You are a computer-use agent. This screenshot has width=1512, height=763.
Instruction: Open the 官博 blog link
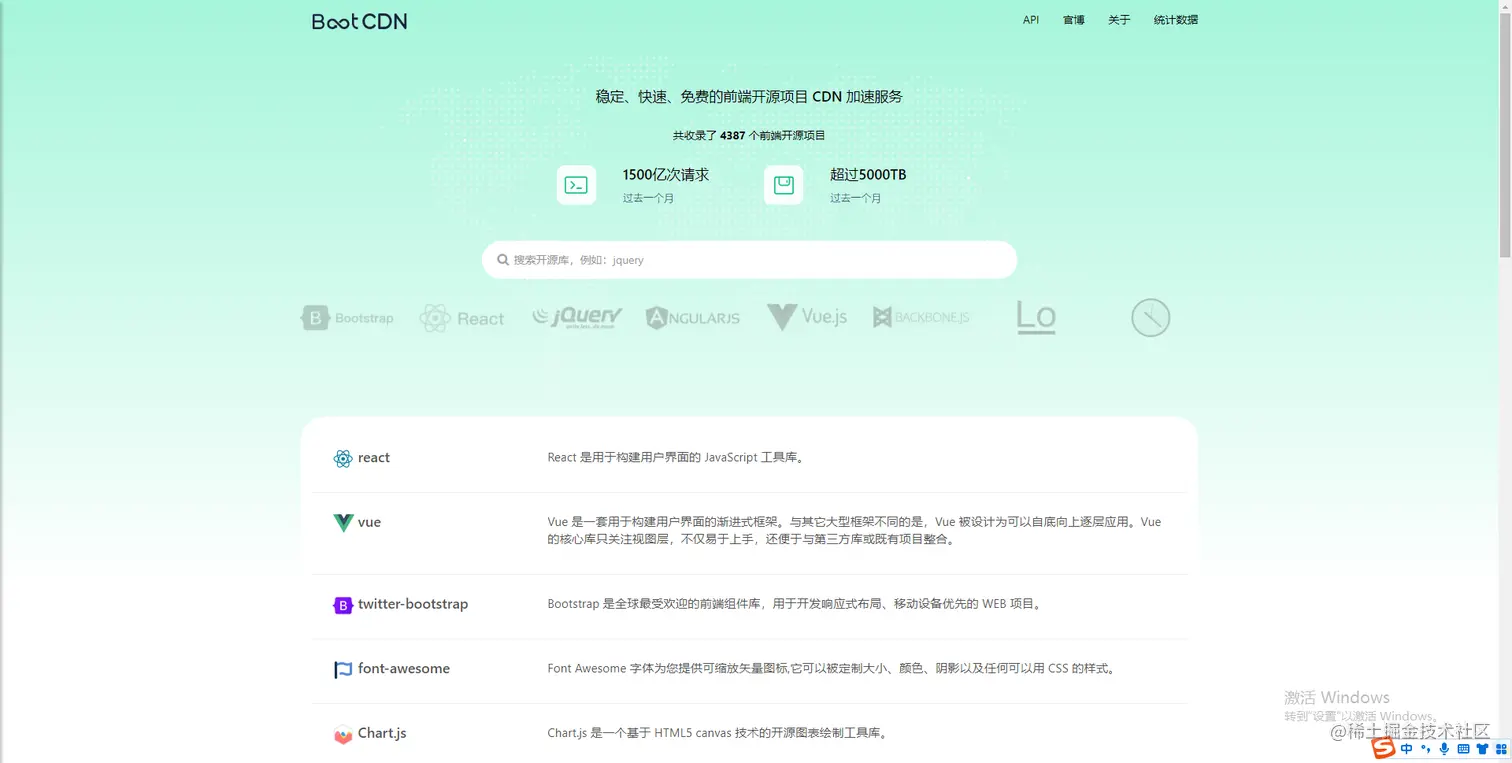(1074, 20)
